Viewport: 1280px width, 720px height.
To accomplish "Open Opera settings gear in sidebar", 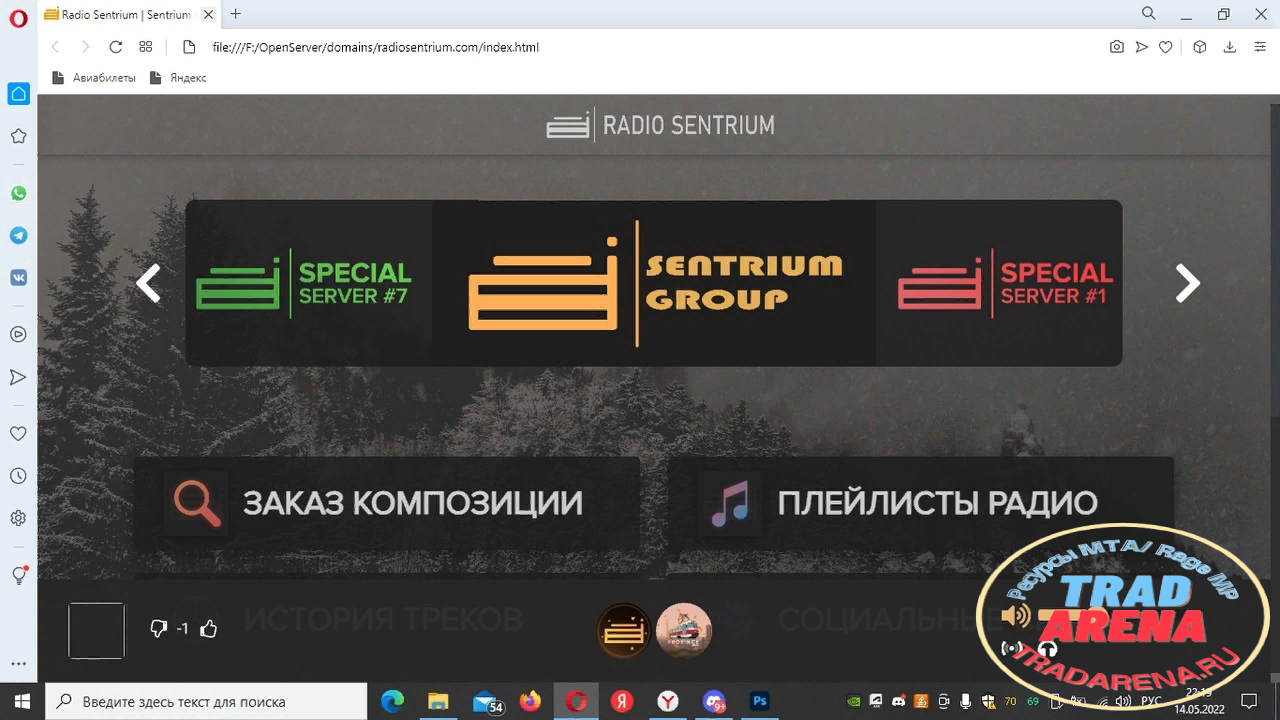I will (x=18, y=518).
